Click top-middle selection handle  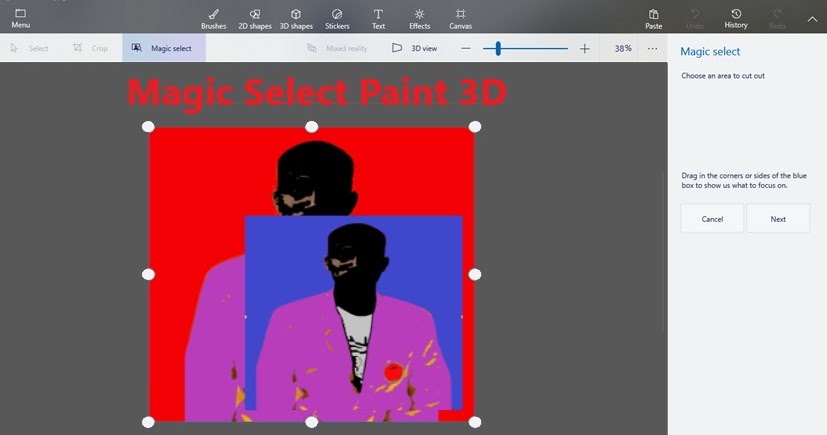tap(312, 127)
